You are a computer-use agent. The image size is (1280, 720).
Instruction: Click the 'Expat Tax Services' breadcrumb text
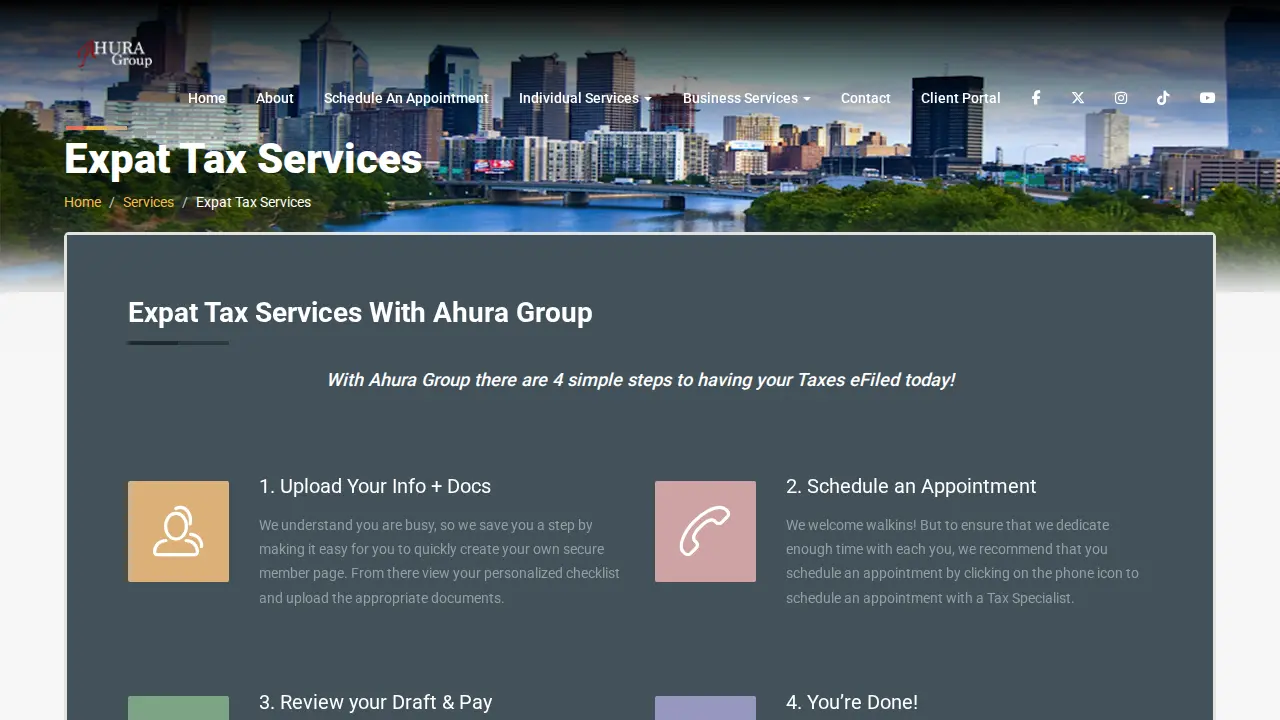point(254,202)
